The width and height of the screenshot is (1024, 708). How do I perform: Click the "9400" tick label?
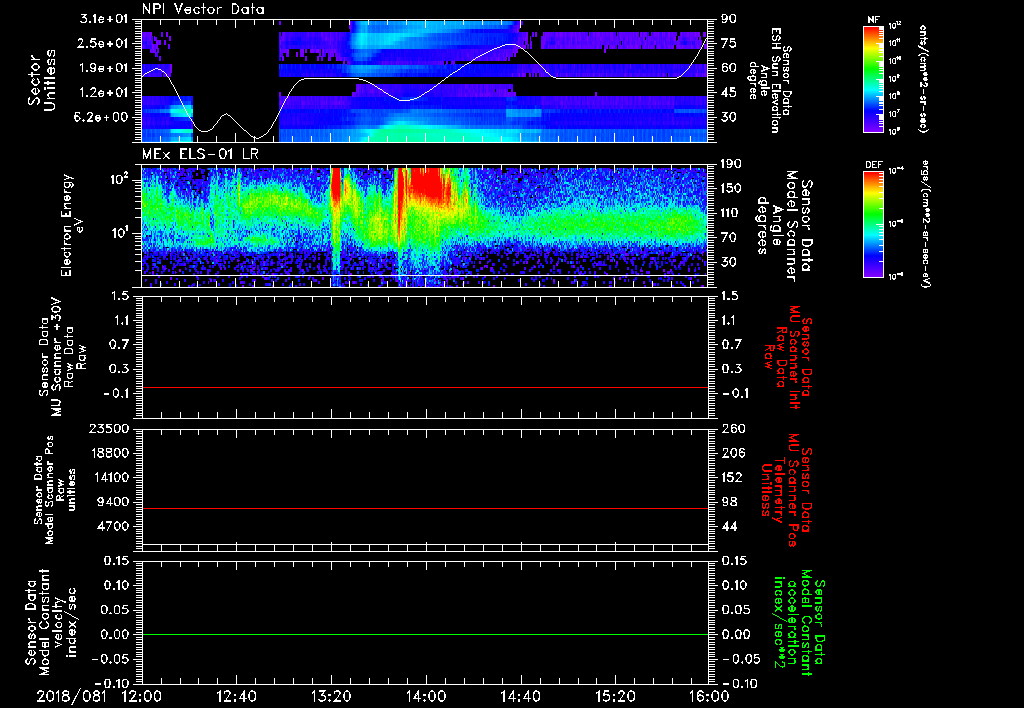(x=114, y=502)
